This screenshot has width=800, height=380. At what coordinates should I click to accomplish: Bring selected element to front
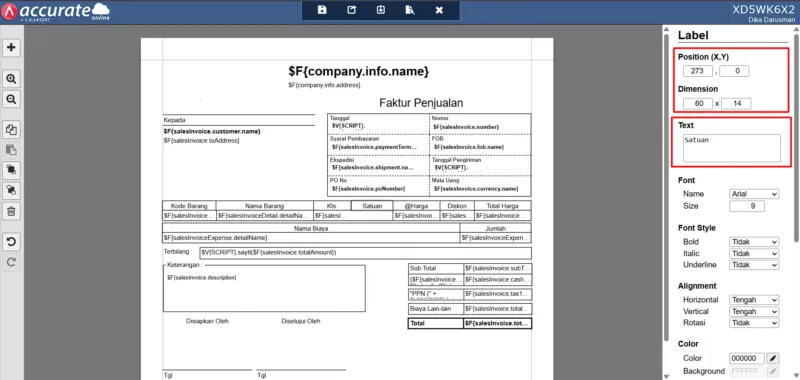tap(11, 170)
